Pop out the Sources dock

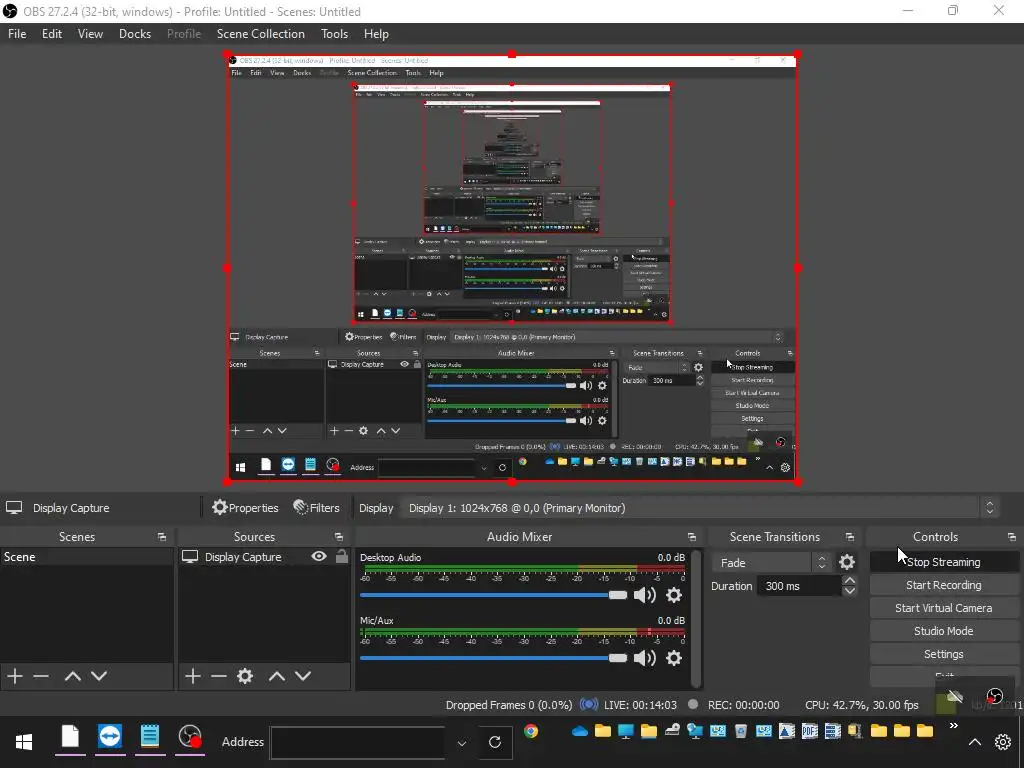coord(339,537)
